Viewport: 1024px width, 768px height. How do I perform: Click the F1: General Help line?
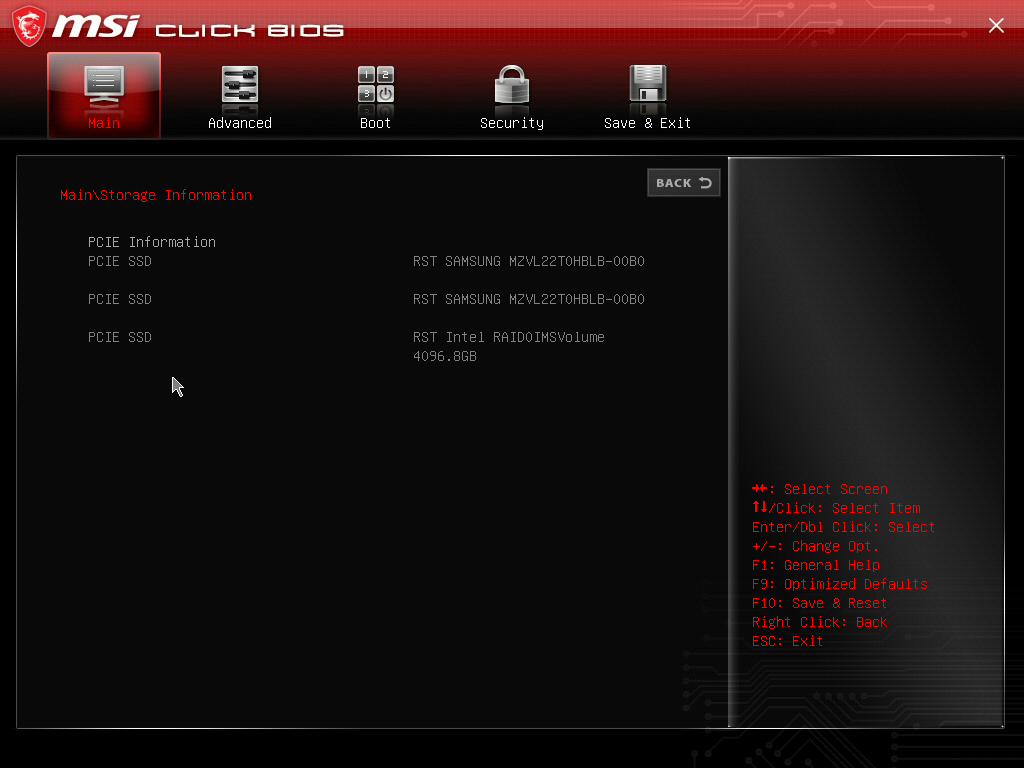click(x=816, y=565)
